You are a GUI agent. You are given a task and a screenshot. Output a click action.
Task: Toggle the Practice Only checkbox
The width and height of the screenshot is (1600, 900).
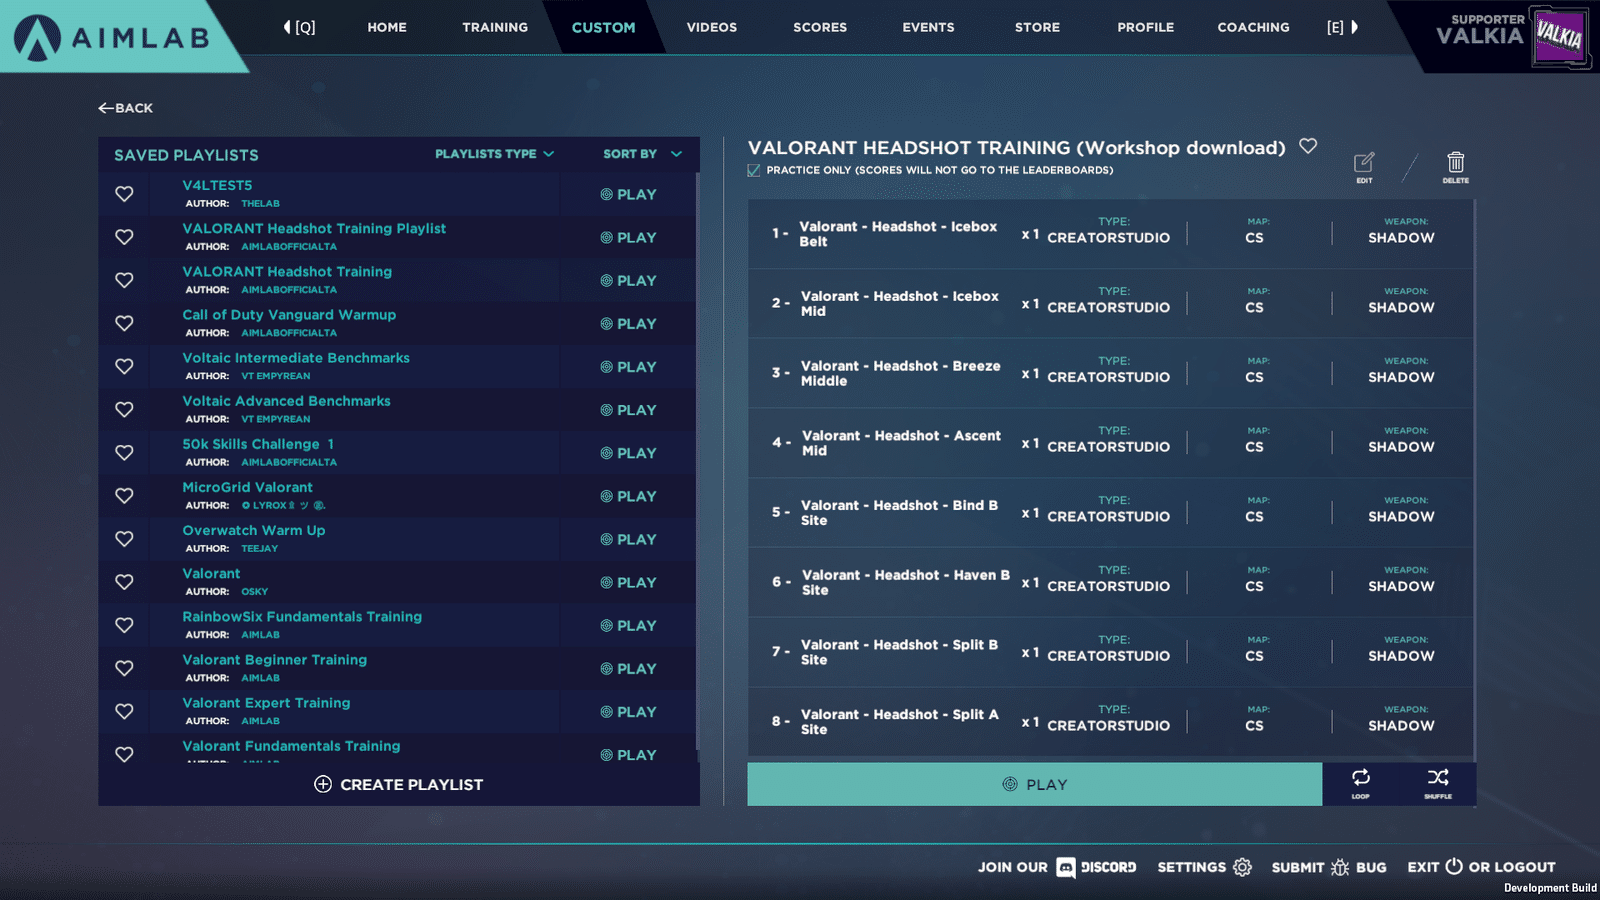[754, 170]
